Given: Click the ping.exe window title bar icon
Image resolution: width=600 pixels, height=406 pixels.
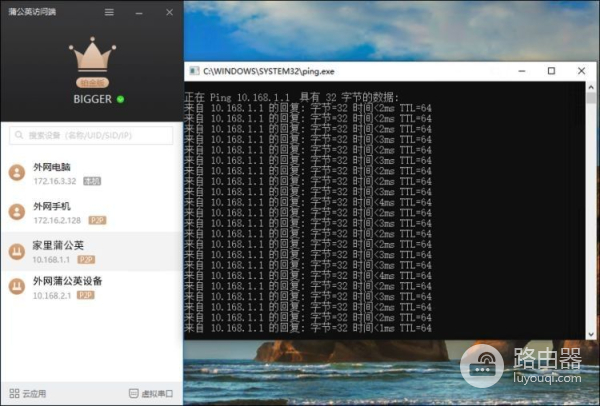Looking at the screenshot, I should [195, 71].
